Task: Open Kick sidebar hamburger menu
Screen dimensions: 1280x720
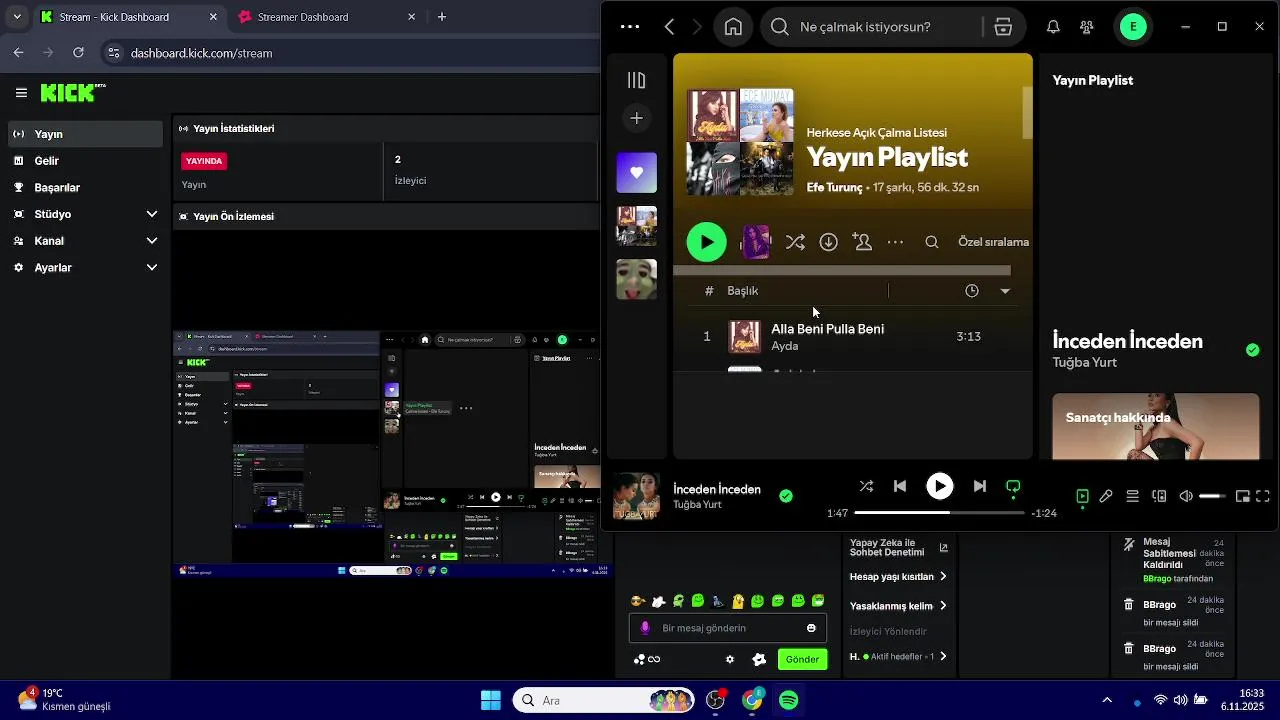Action: tap(21, 93)
